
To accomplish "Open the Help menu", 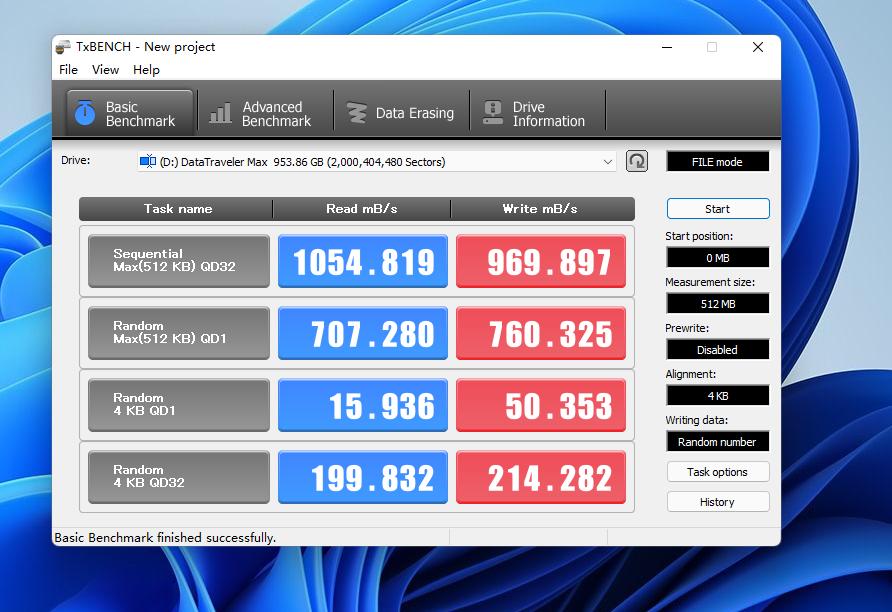I will (146, 69).
